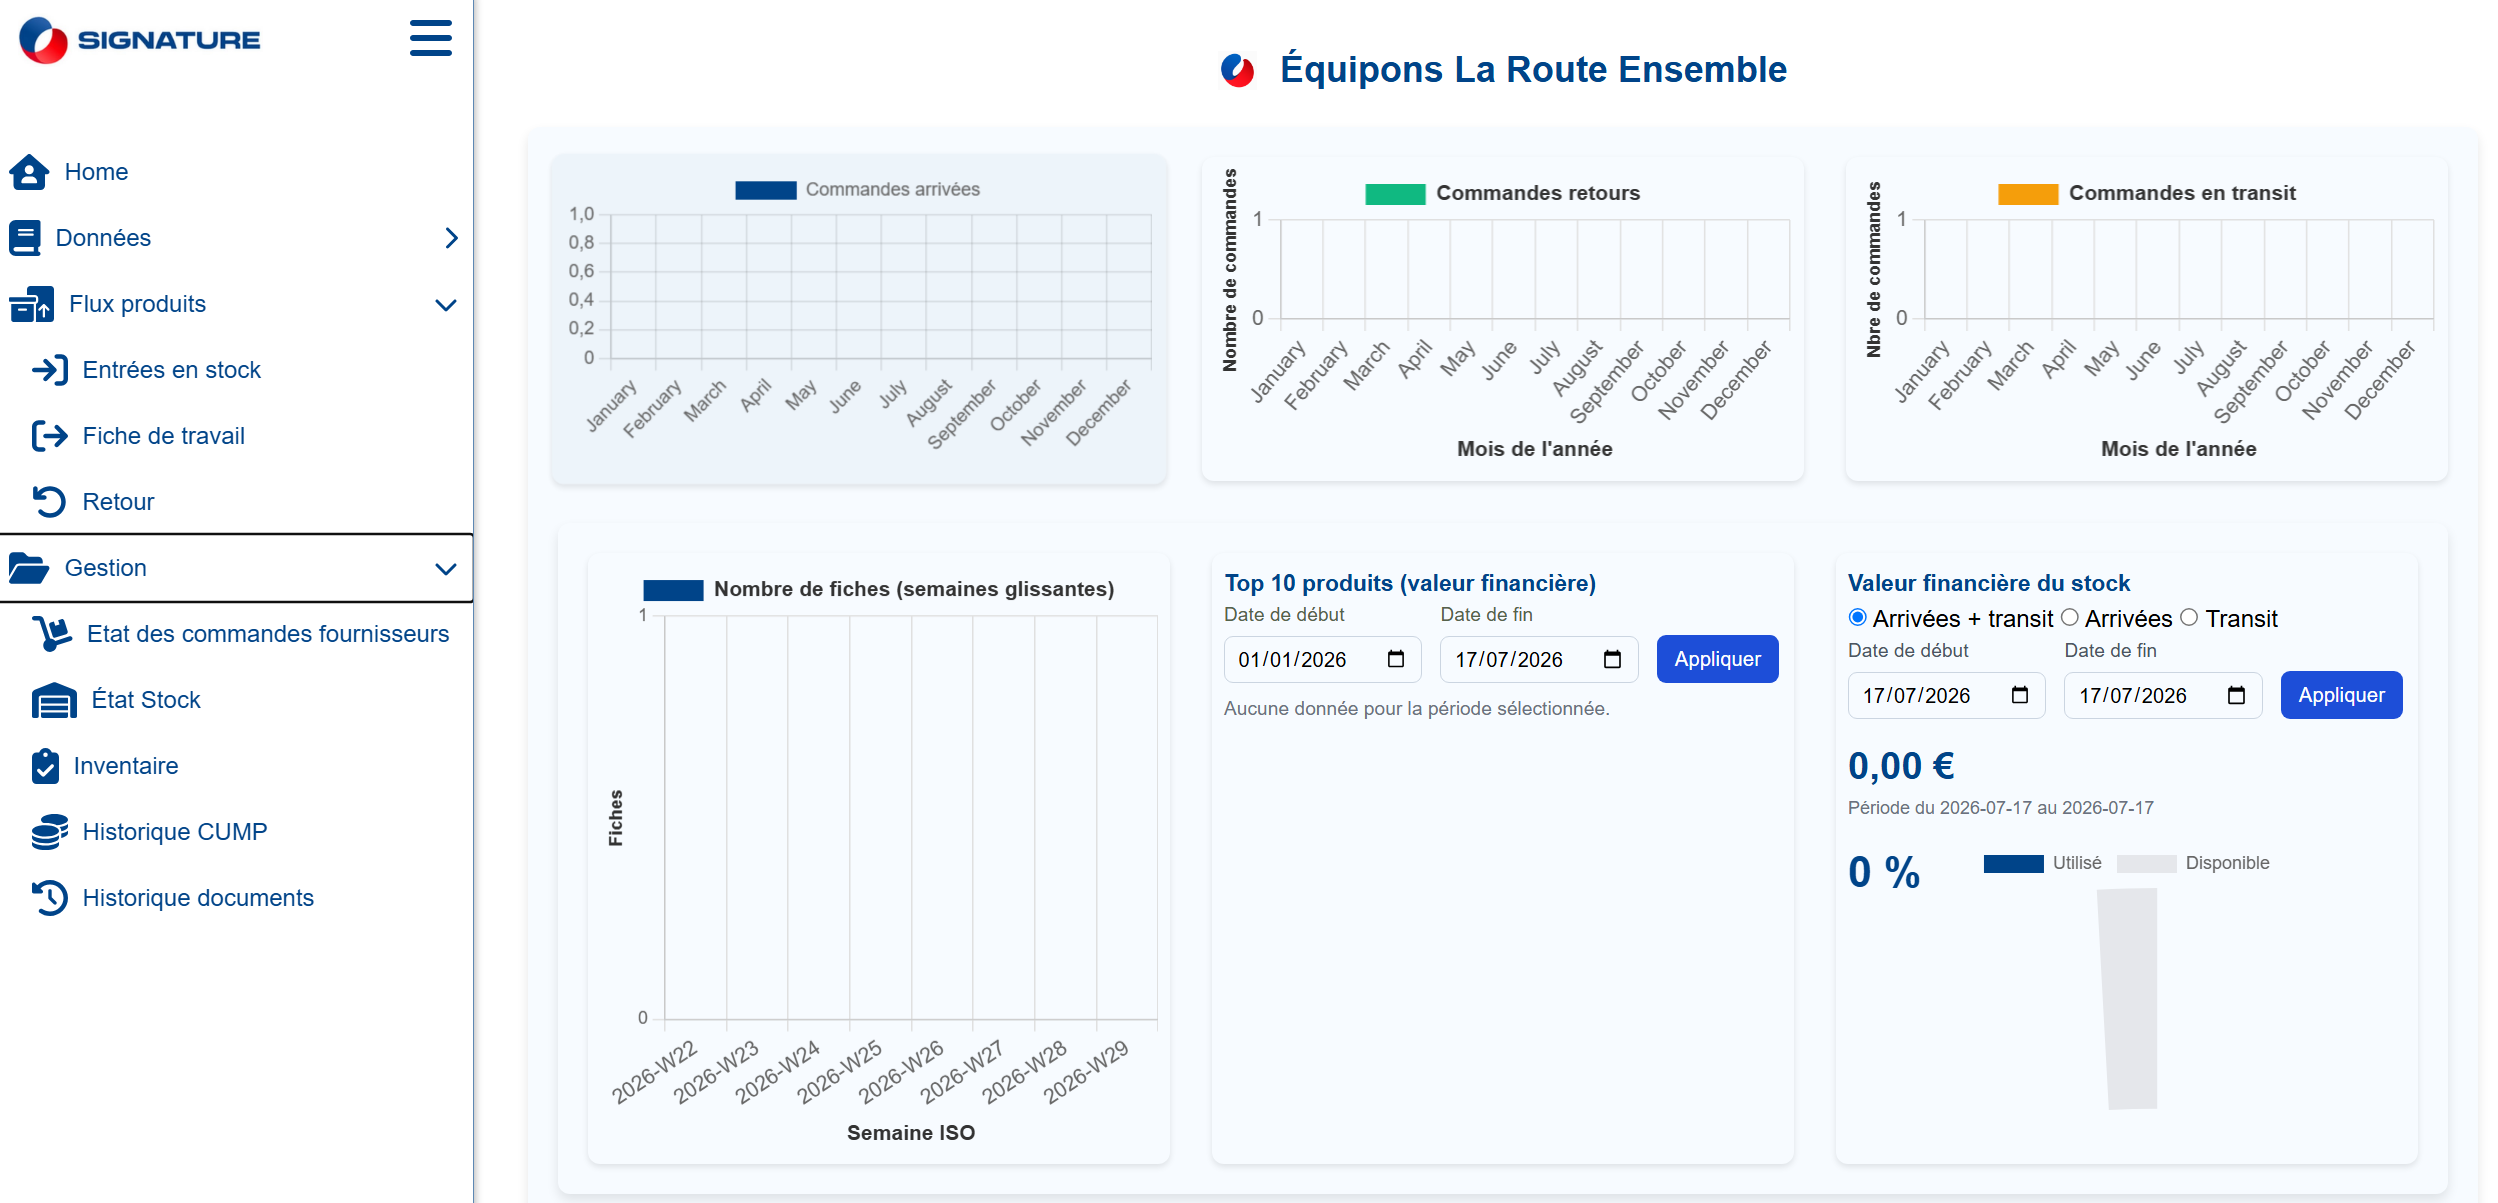Click the "Équipons La Route Ensemble" title

click(1532, 70)
